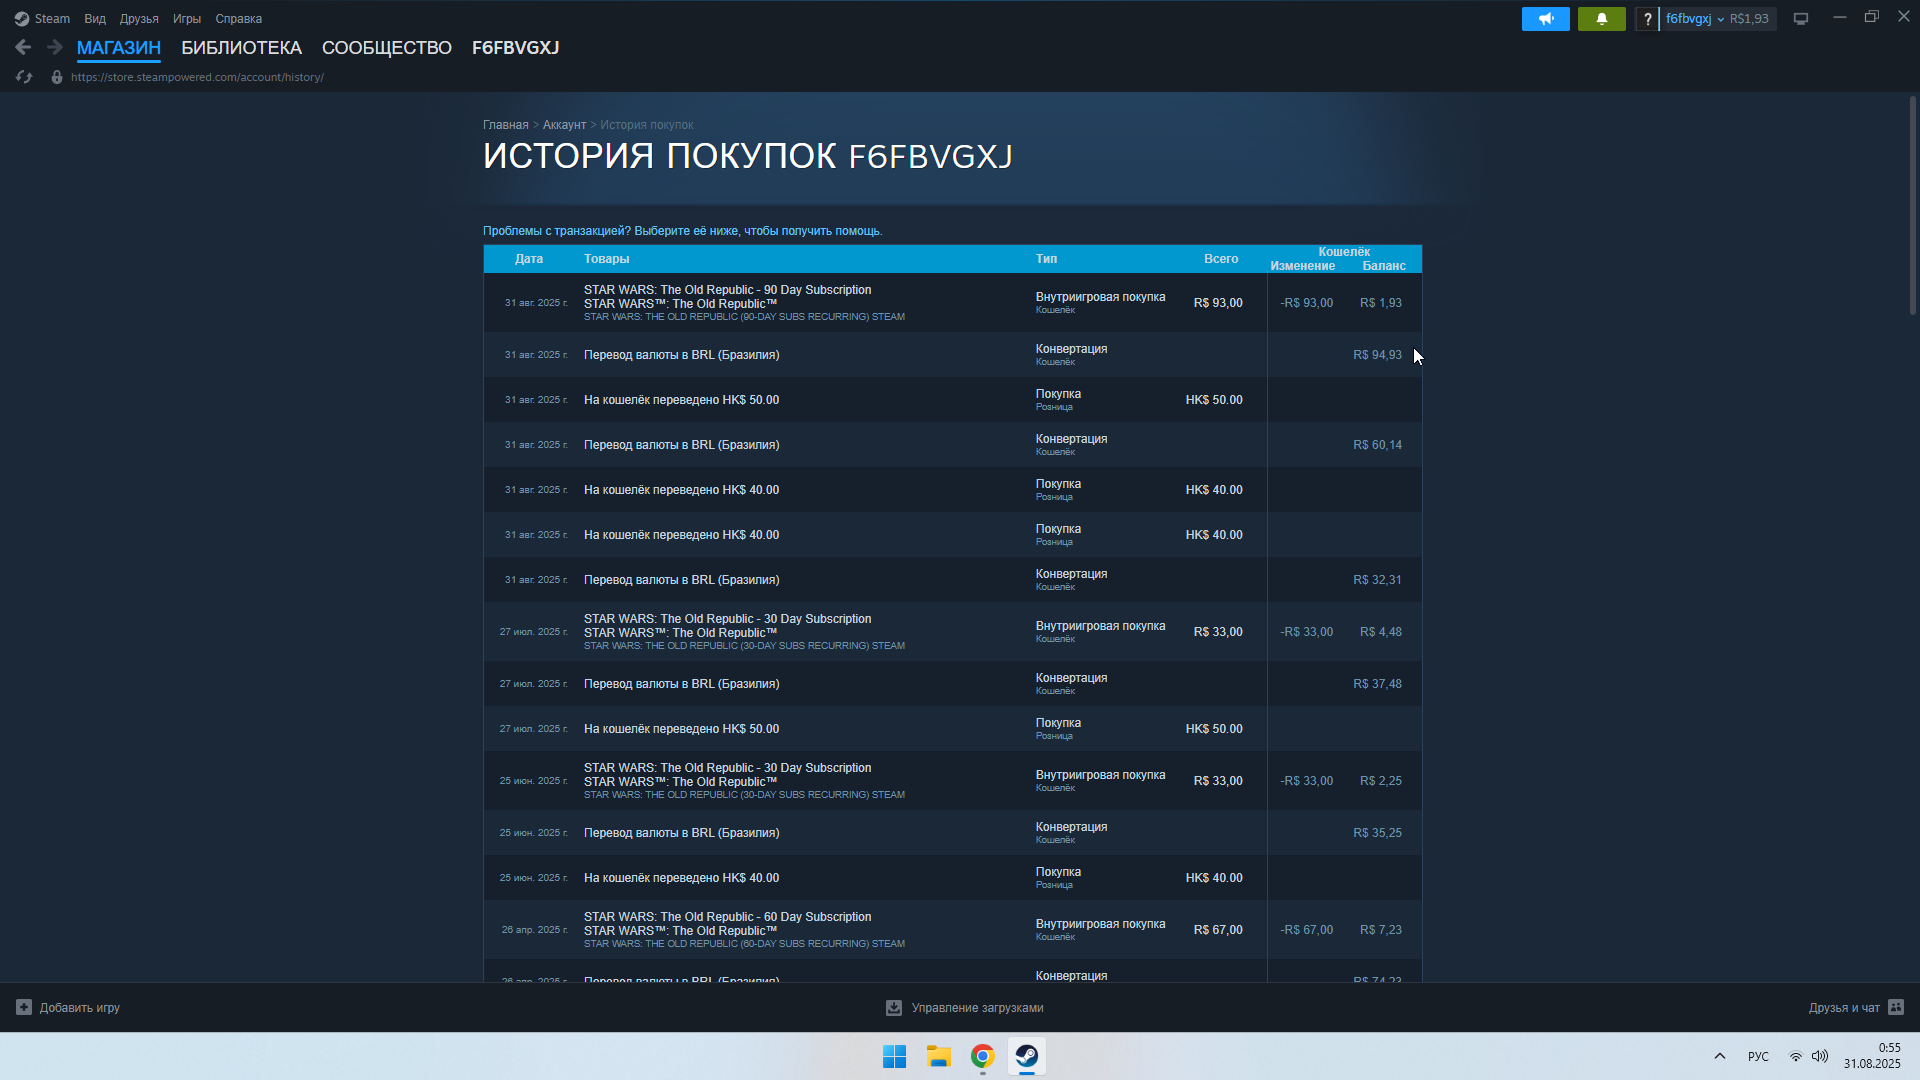
Task: Switch to the БИБЛИОТЕКА tab
Action: [241, 48]
